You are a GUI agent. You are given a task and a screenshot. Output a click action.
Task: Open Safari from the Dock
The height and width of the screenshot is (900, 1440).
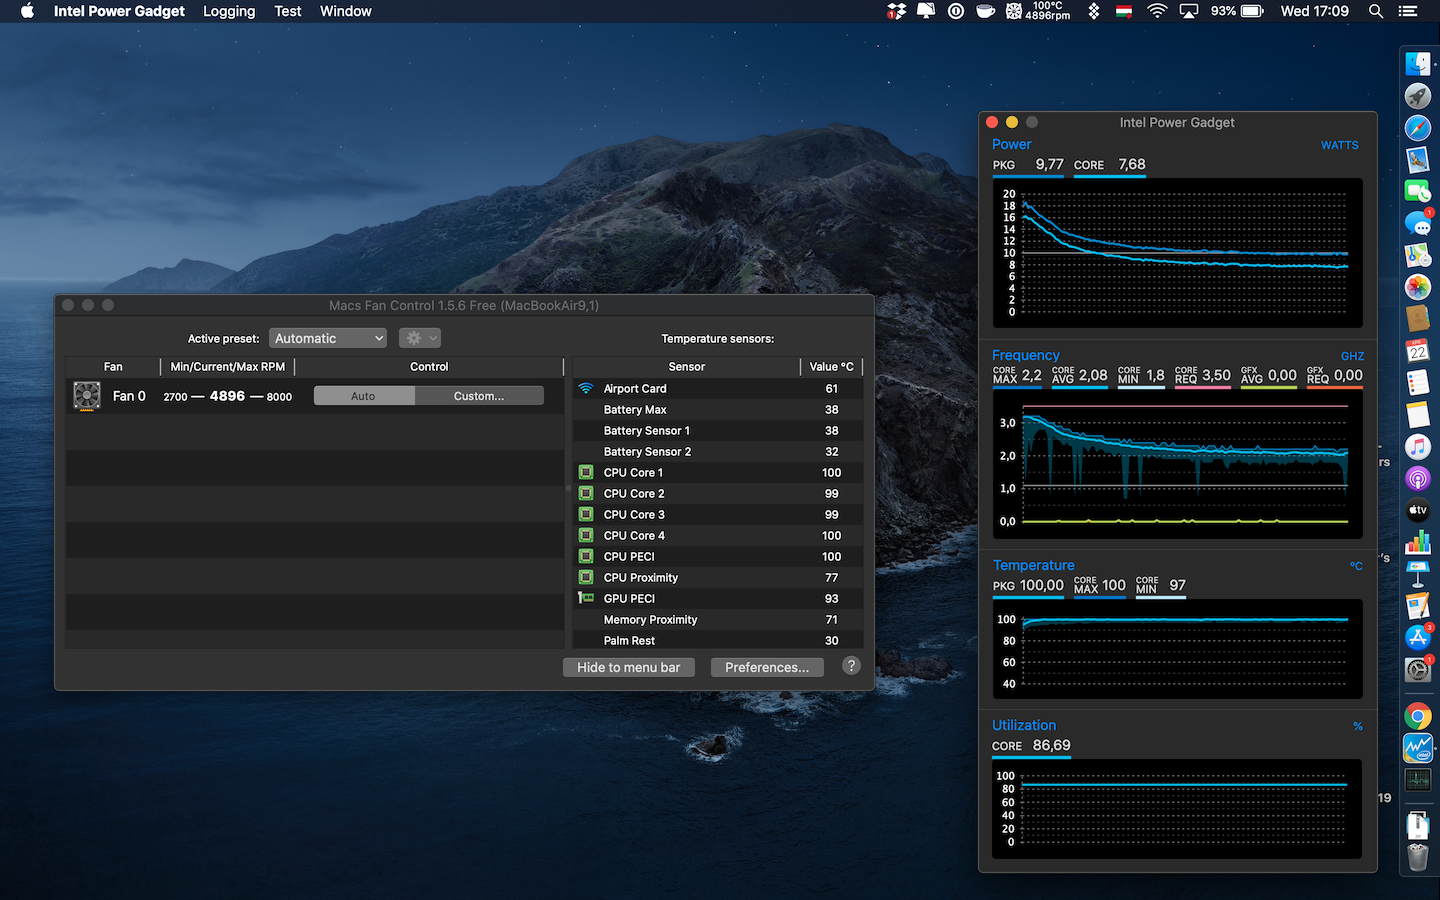[1418, 127]
